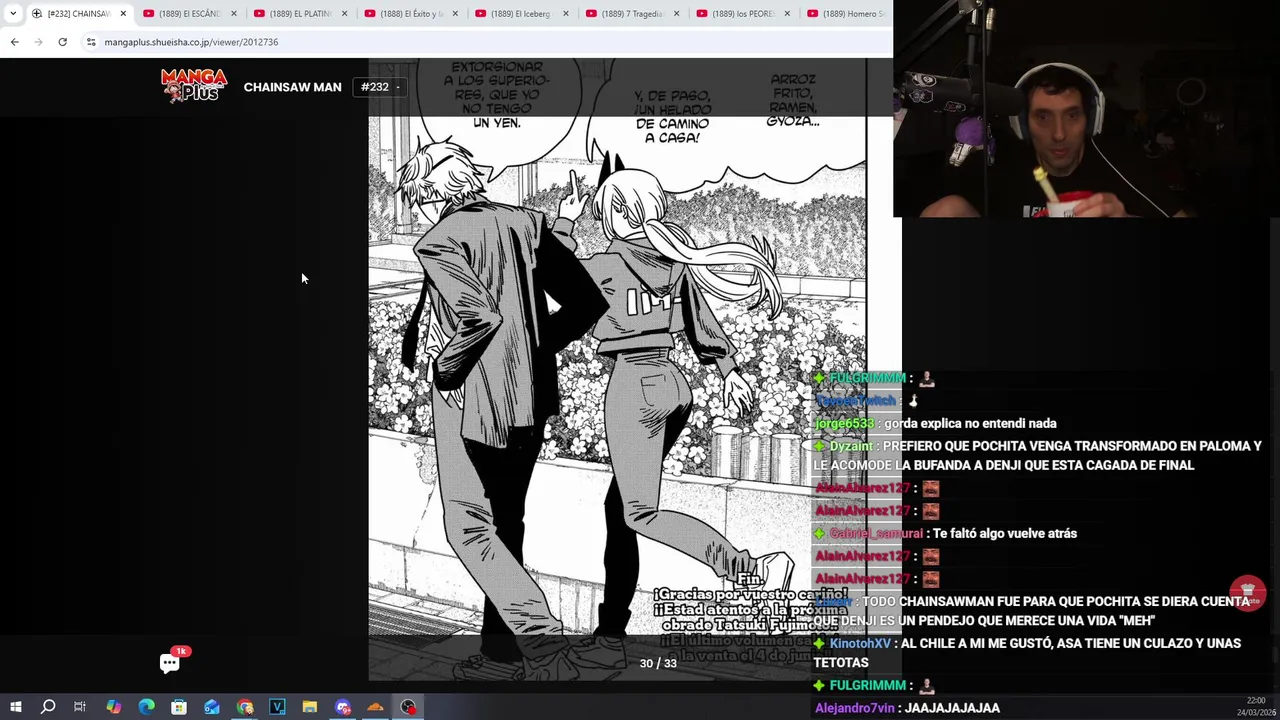
Task: Click the streamer webcam overlay
Action: pyautogui.click(x=1086, y=108)
